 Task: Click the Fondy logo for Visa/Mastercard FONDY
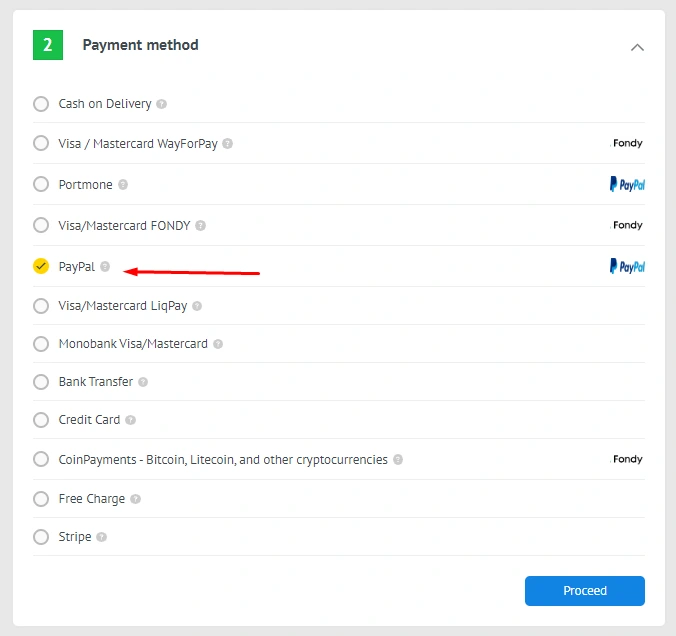[627, 226]
